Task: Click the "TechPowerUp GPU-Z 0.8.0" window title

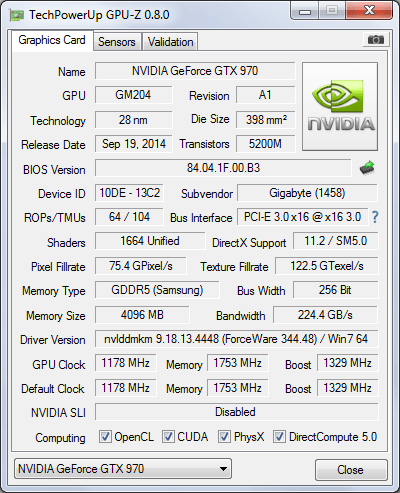Action: 99,15
